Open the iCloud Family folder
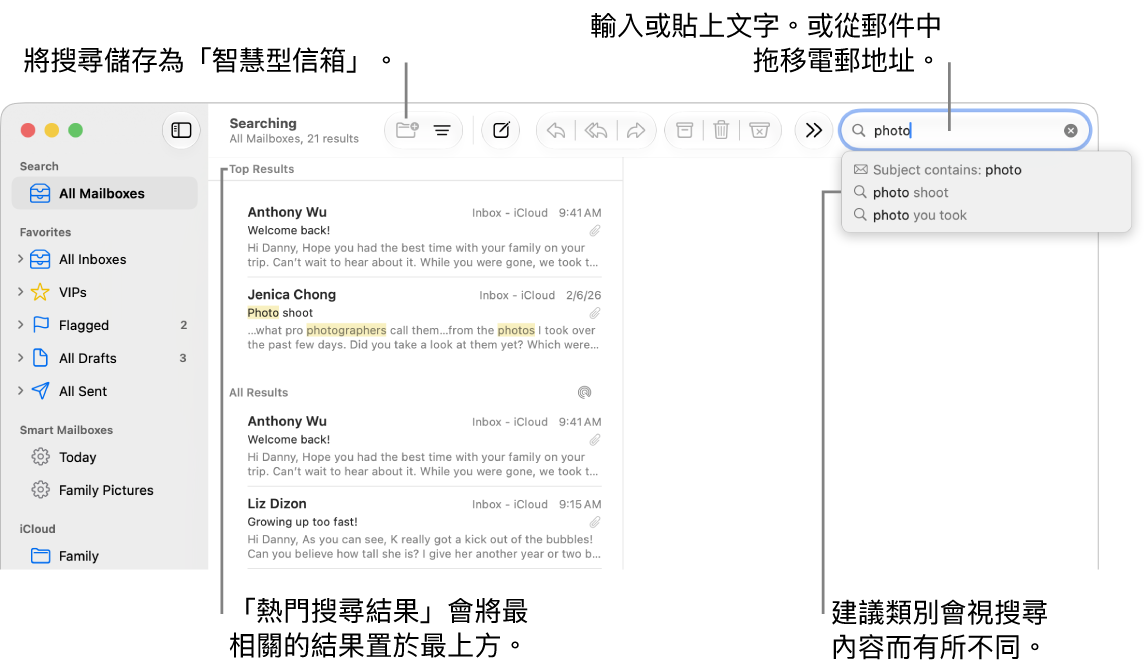The width and height of the screenshot is (1144, 668). [105, 556]
